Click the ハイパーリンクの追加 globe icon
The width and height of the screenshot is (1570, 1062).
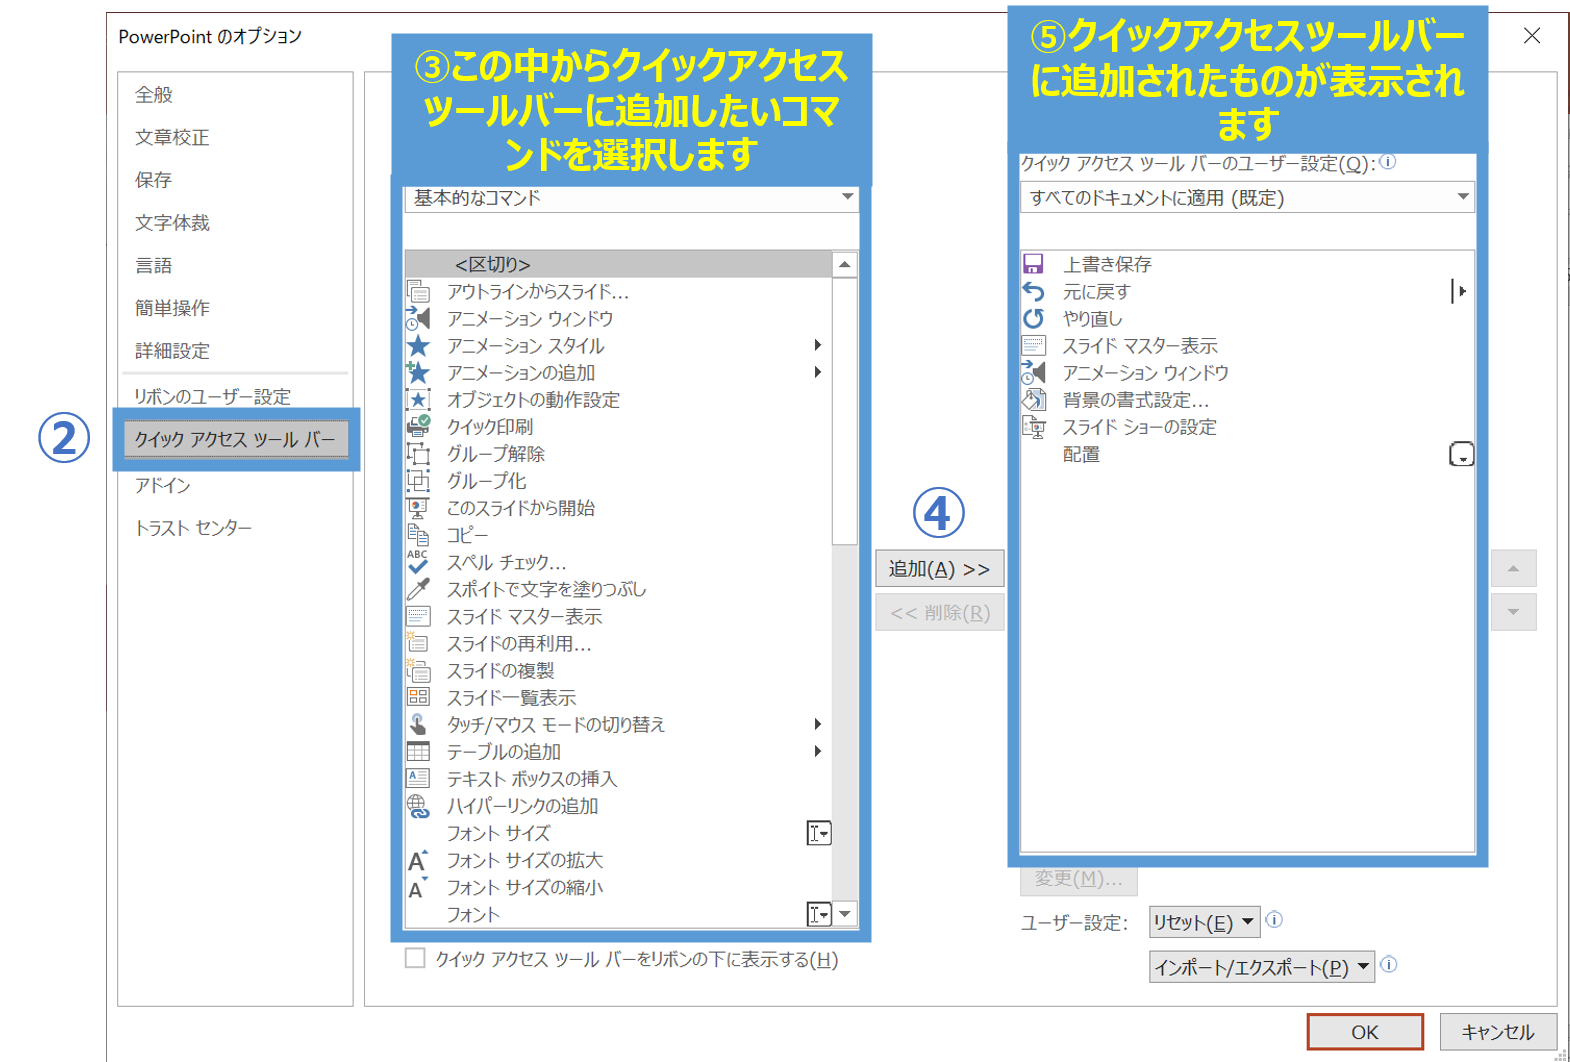418,806
